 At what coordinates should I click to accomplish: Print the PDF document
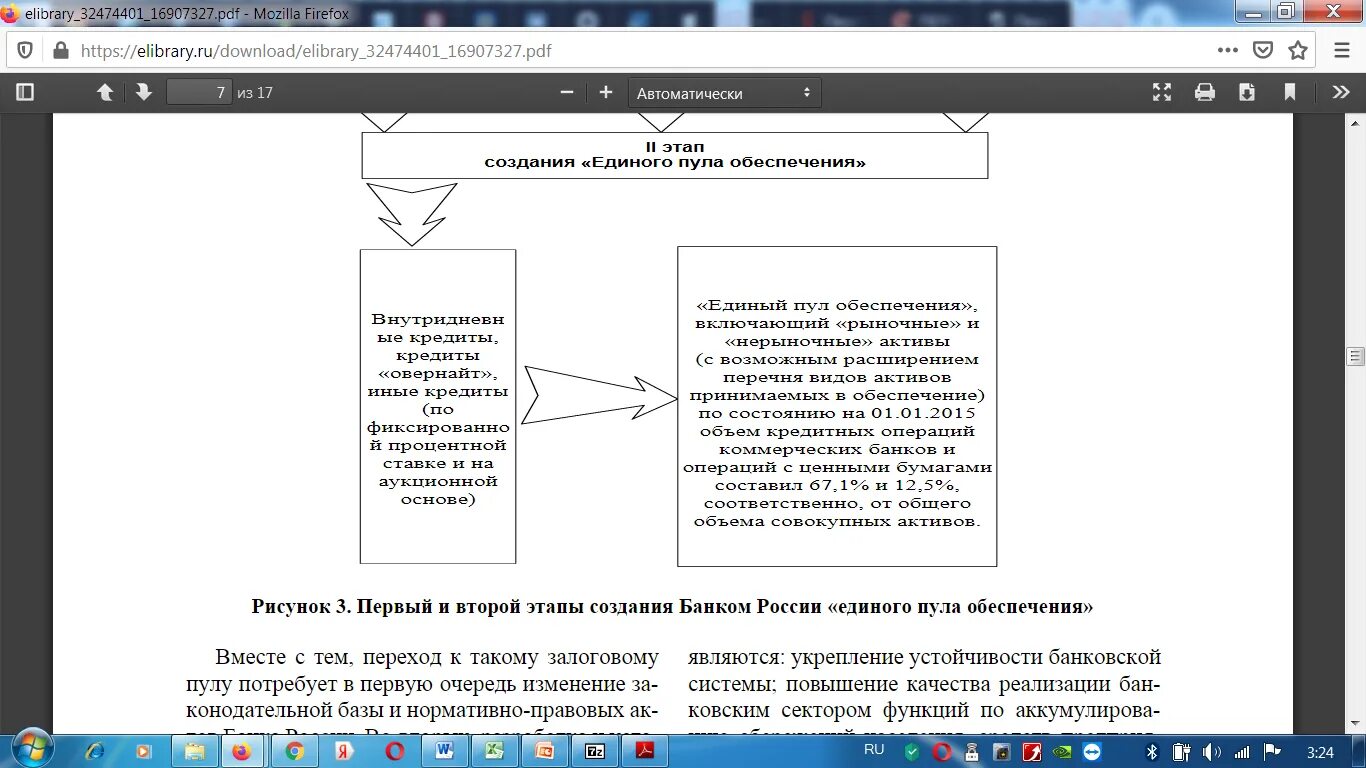pos(1205,92)
